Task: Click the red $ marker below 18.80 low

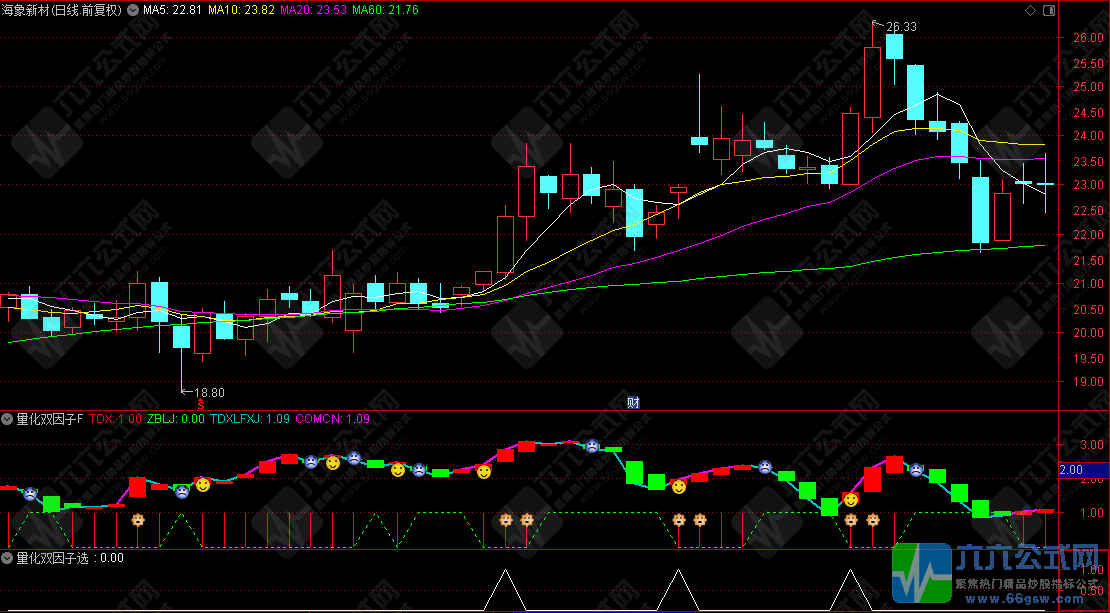Action: [x=201, y=404]
